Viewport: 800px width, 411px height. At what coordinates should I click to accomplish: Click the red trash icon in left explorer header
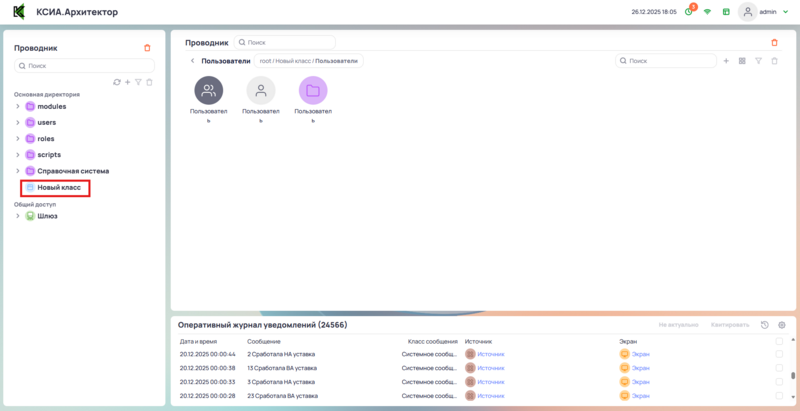click(147, 47)
